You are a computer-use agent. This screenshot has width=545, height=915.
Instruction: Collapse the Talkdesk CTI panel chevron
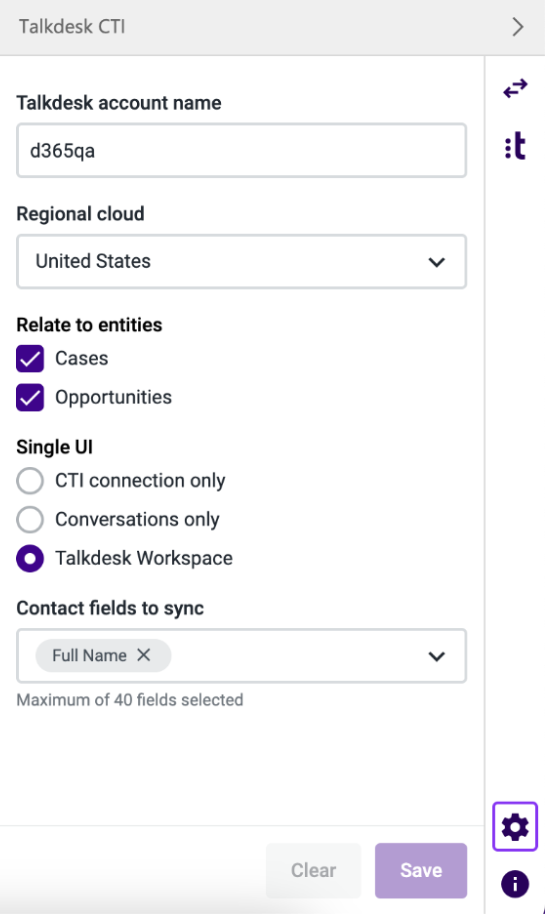click(x=518, y=27)
